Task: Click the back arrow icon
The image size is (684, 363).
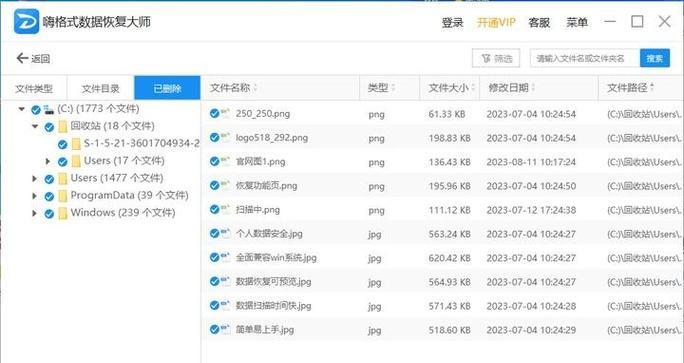Action: coord(22,58)
